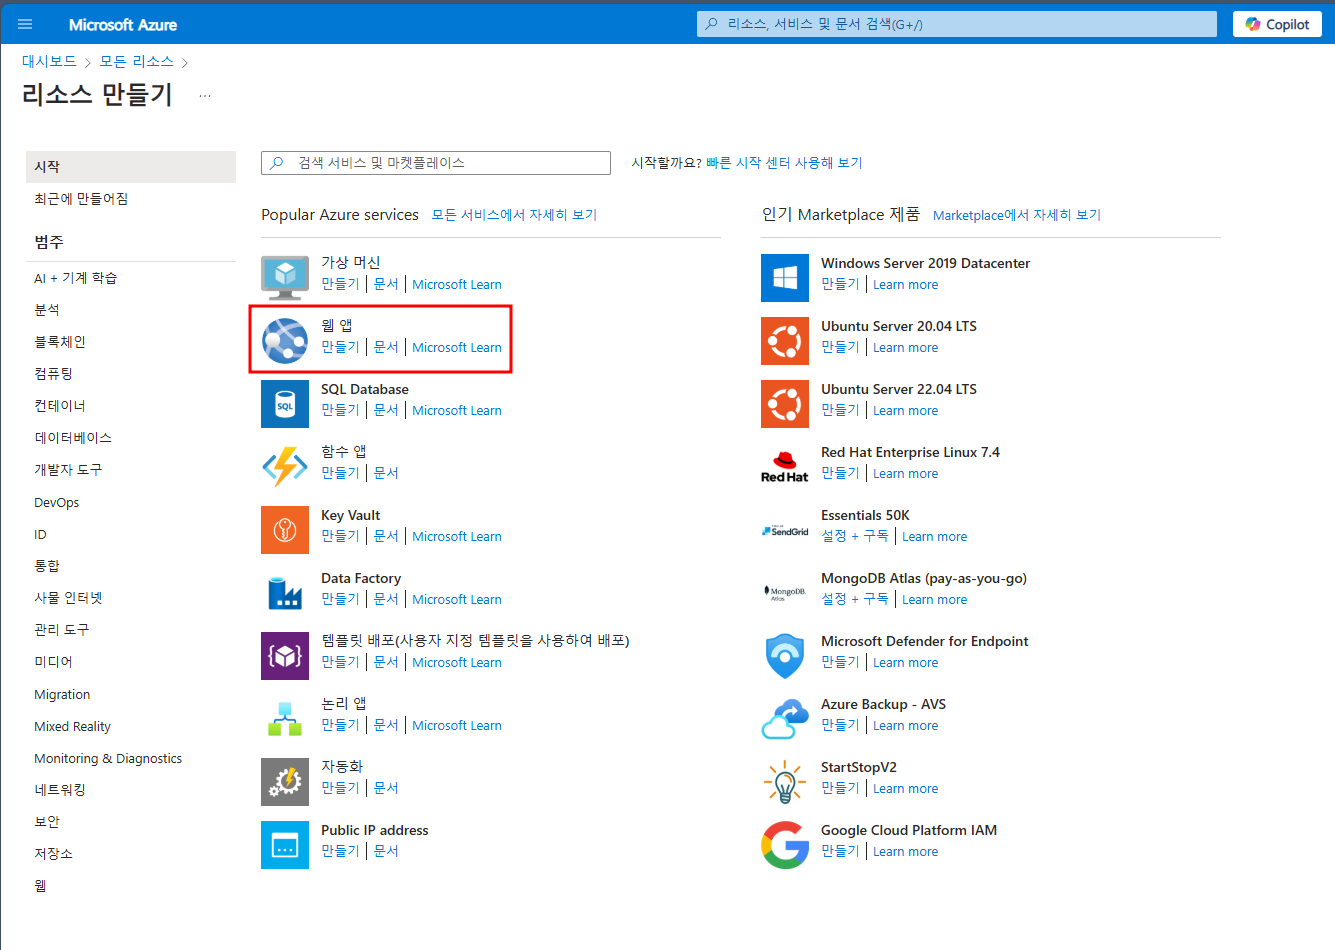This screenshot has height=950, width=1335.
Task: Click the Public IP address icon
Action: coord(285,844)
